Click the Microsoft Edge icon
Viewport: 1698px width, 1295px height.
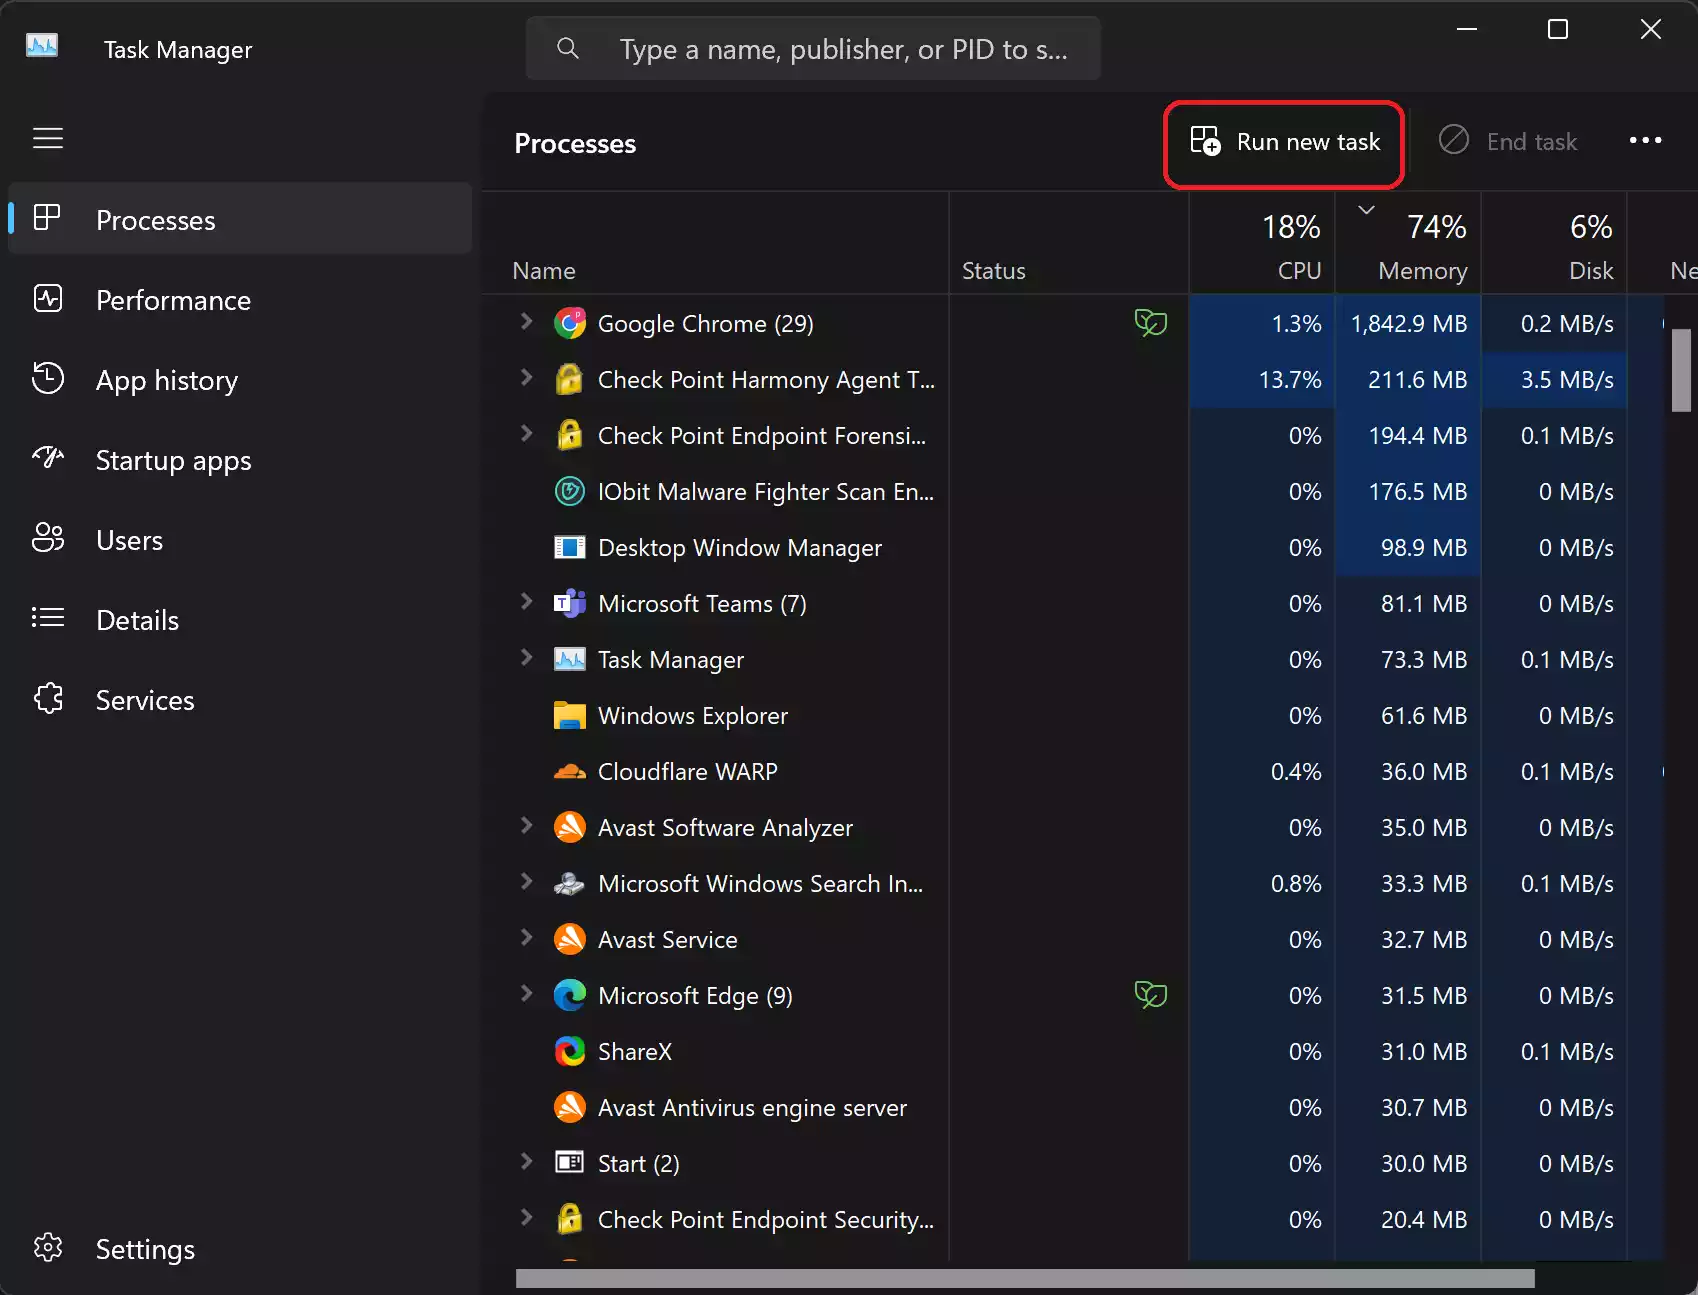(570, 995)
